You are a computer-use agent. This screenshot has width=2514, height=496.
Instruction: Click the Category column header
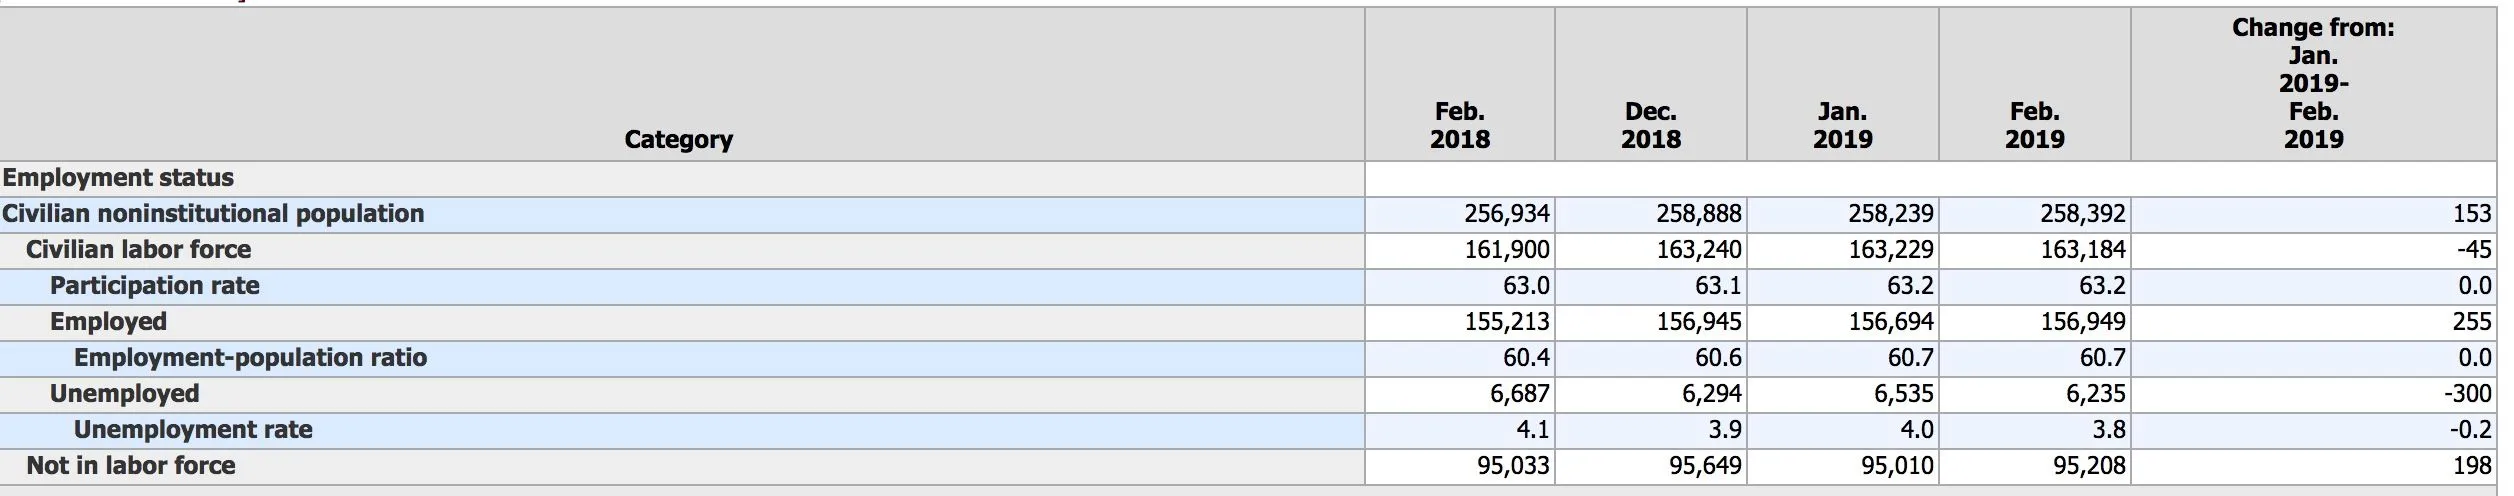(678, 139)
